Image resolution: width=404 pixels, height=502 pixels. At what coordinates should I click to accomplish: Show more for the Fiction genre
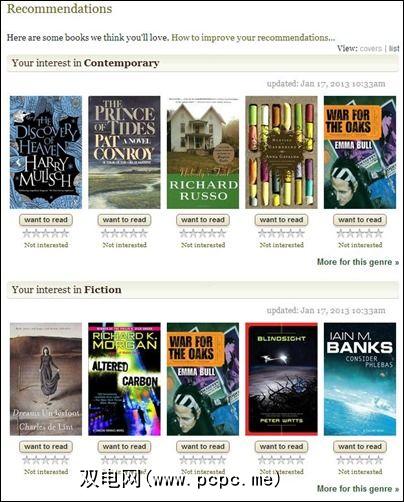358,489
